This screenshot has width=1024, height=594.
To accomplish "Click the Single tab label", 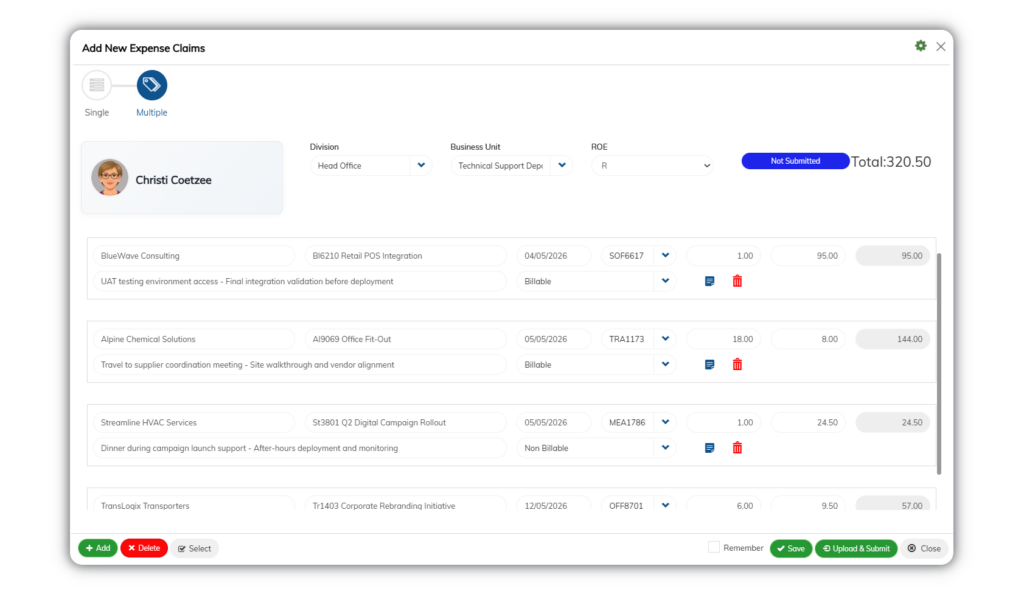I will 97,112.
